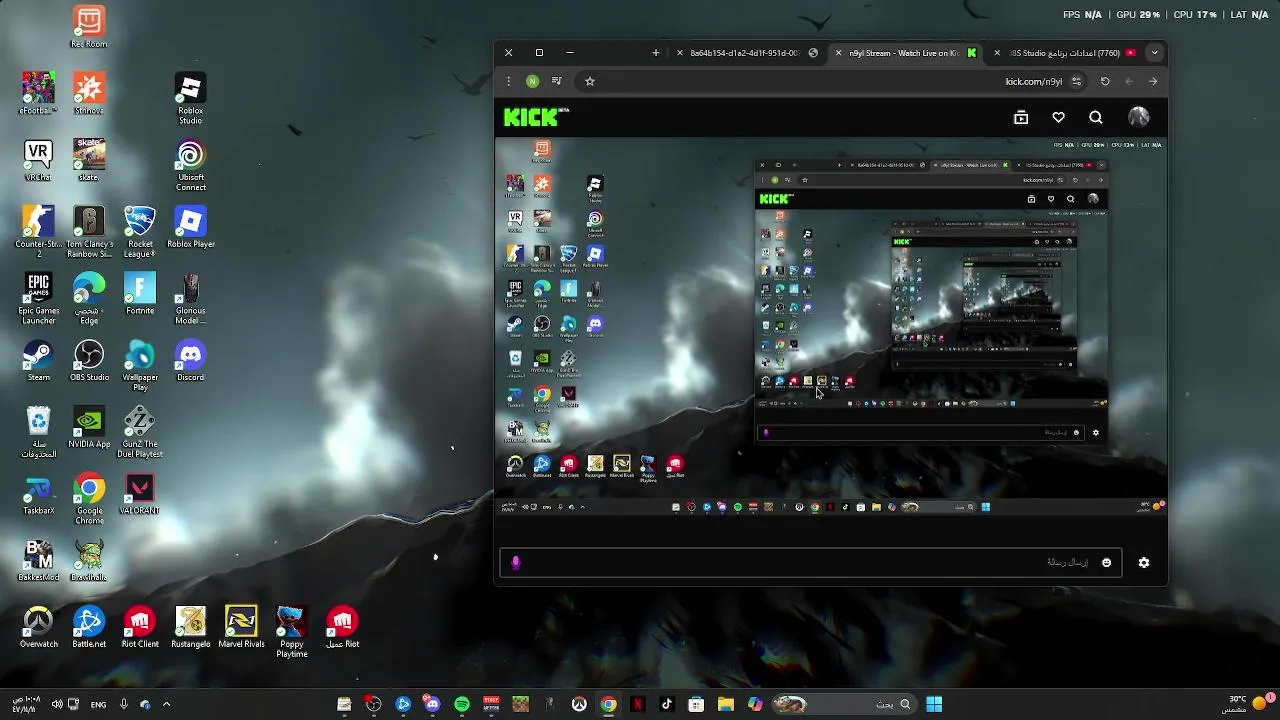Select GunZ The Duel Playtest icon
Image resolution: width=1280 pixels, height=720 pixels.
click(140, 433)
